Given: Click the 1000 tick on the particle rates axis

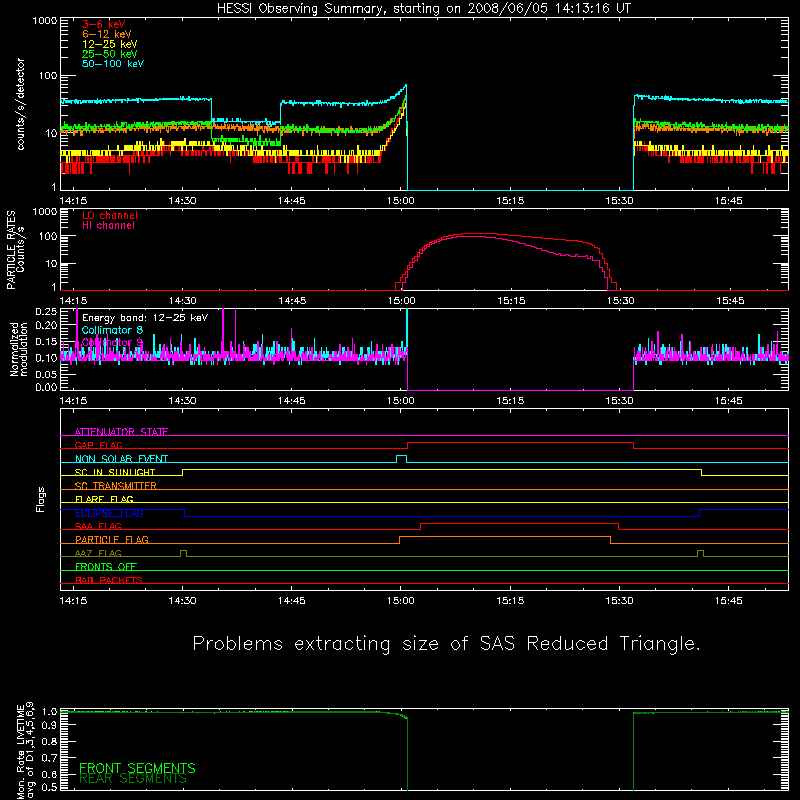Looking at the screenshot, I should coord(45,212).
